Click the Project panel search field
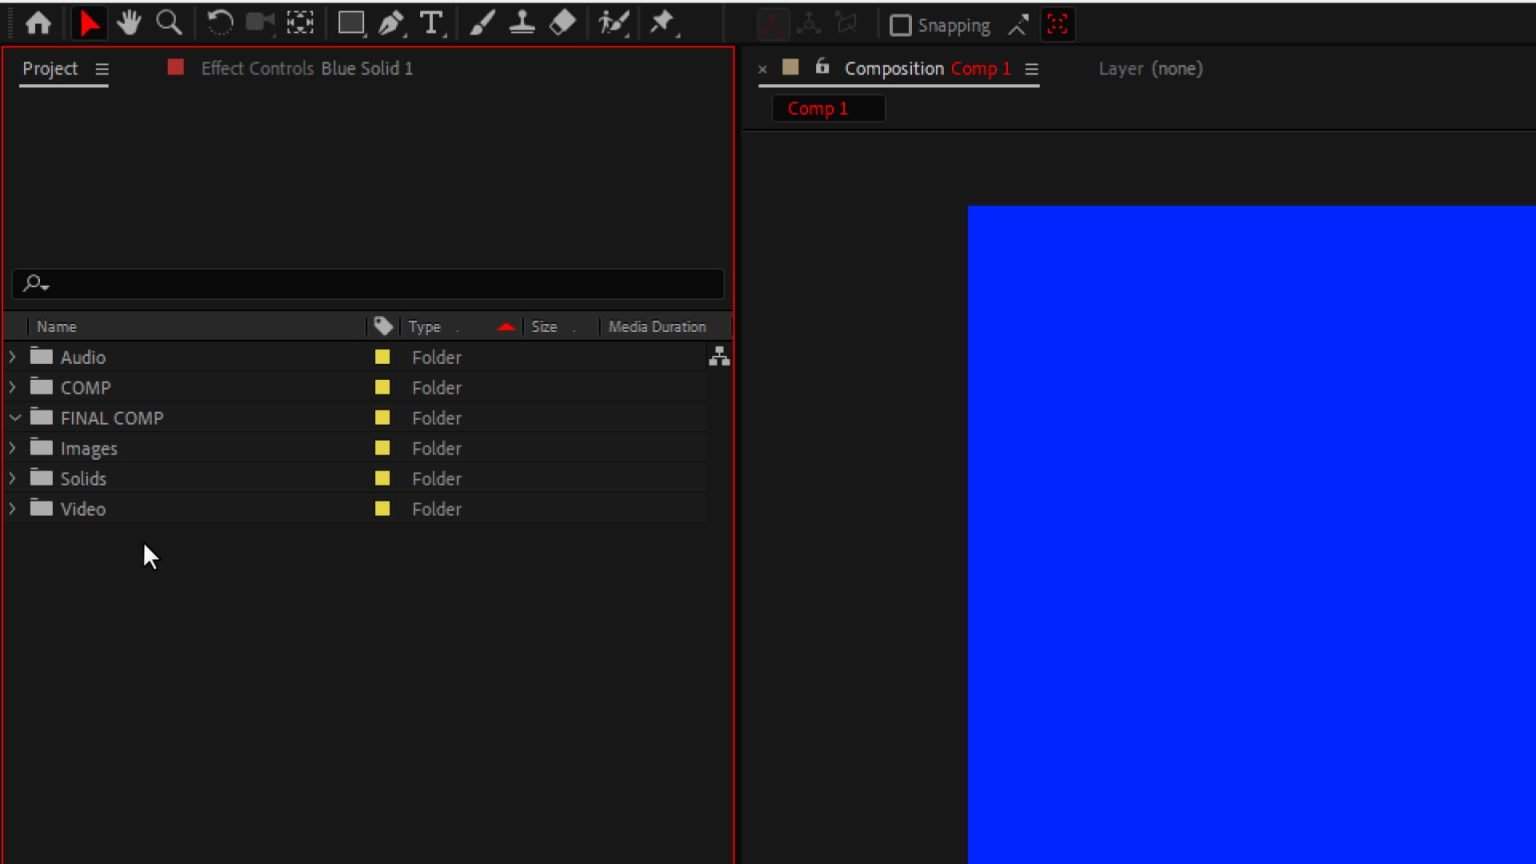Screen dimensions: 1536x864 click(366, 284)
